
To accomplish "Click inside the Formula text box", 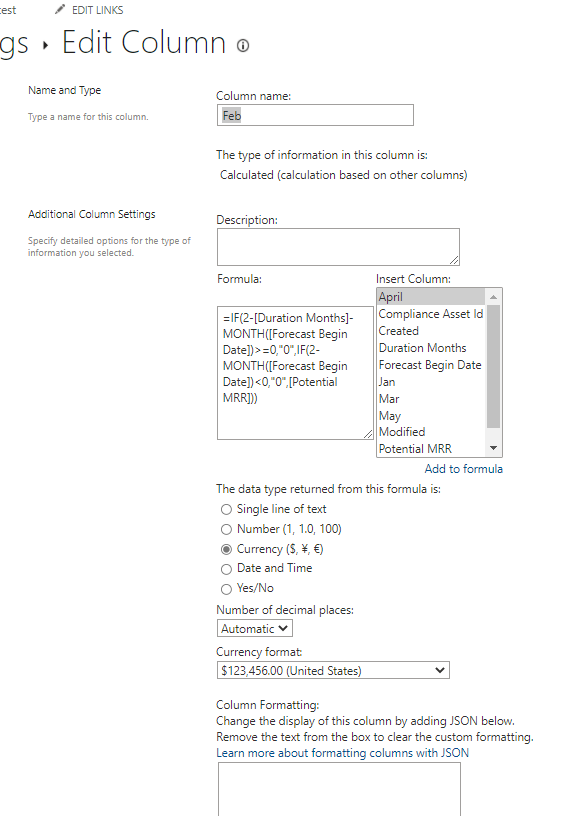I will click(295, 373).
